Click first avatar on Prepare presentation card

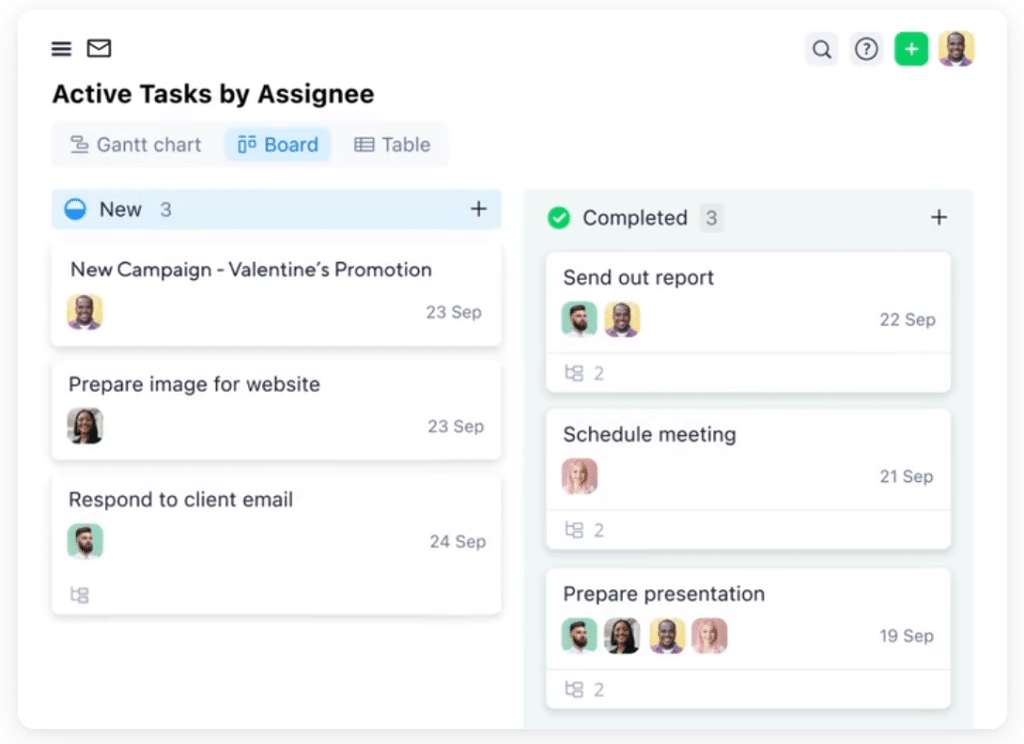point(579,636)
